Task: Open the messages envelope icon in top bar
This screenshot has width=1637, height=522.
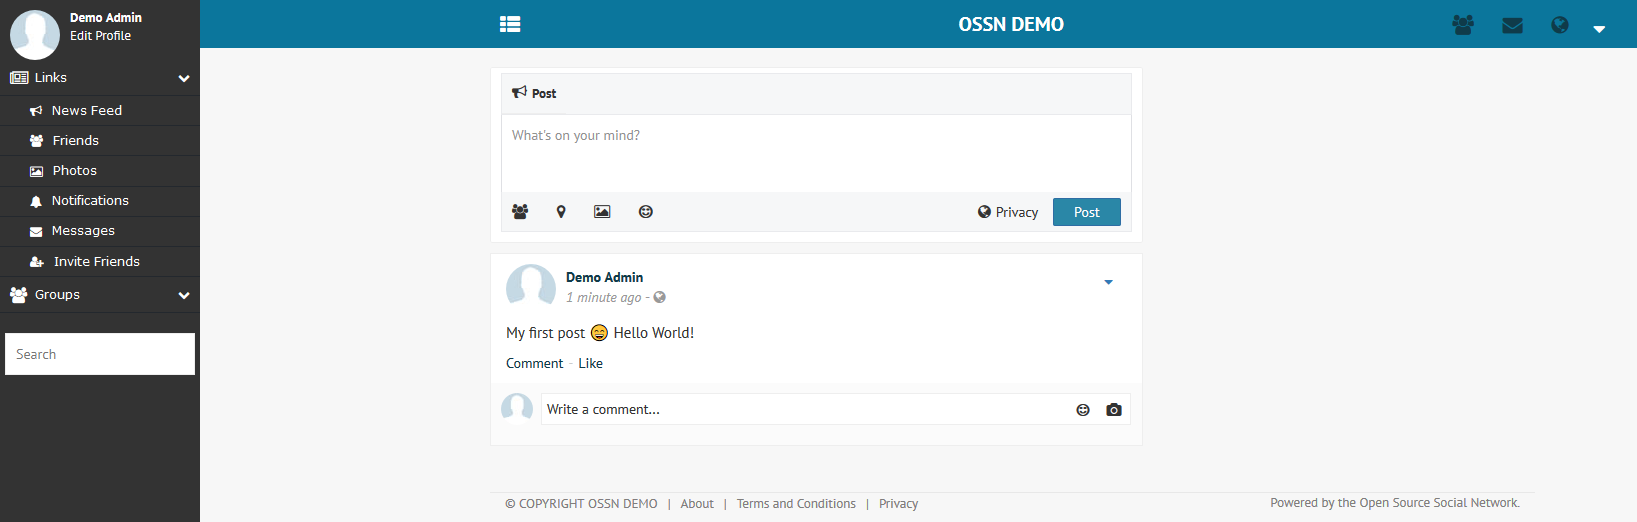Action: pyautogui.click(x=1512, y=25)
